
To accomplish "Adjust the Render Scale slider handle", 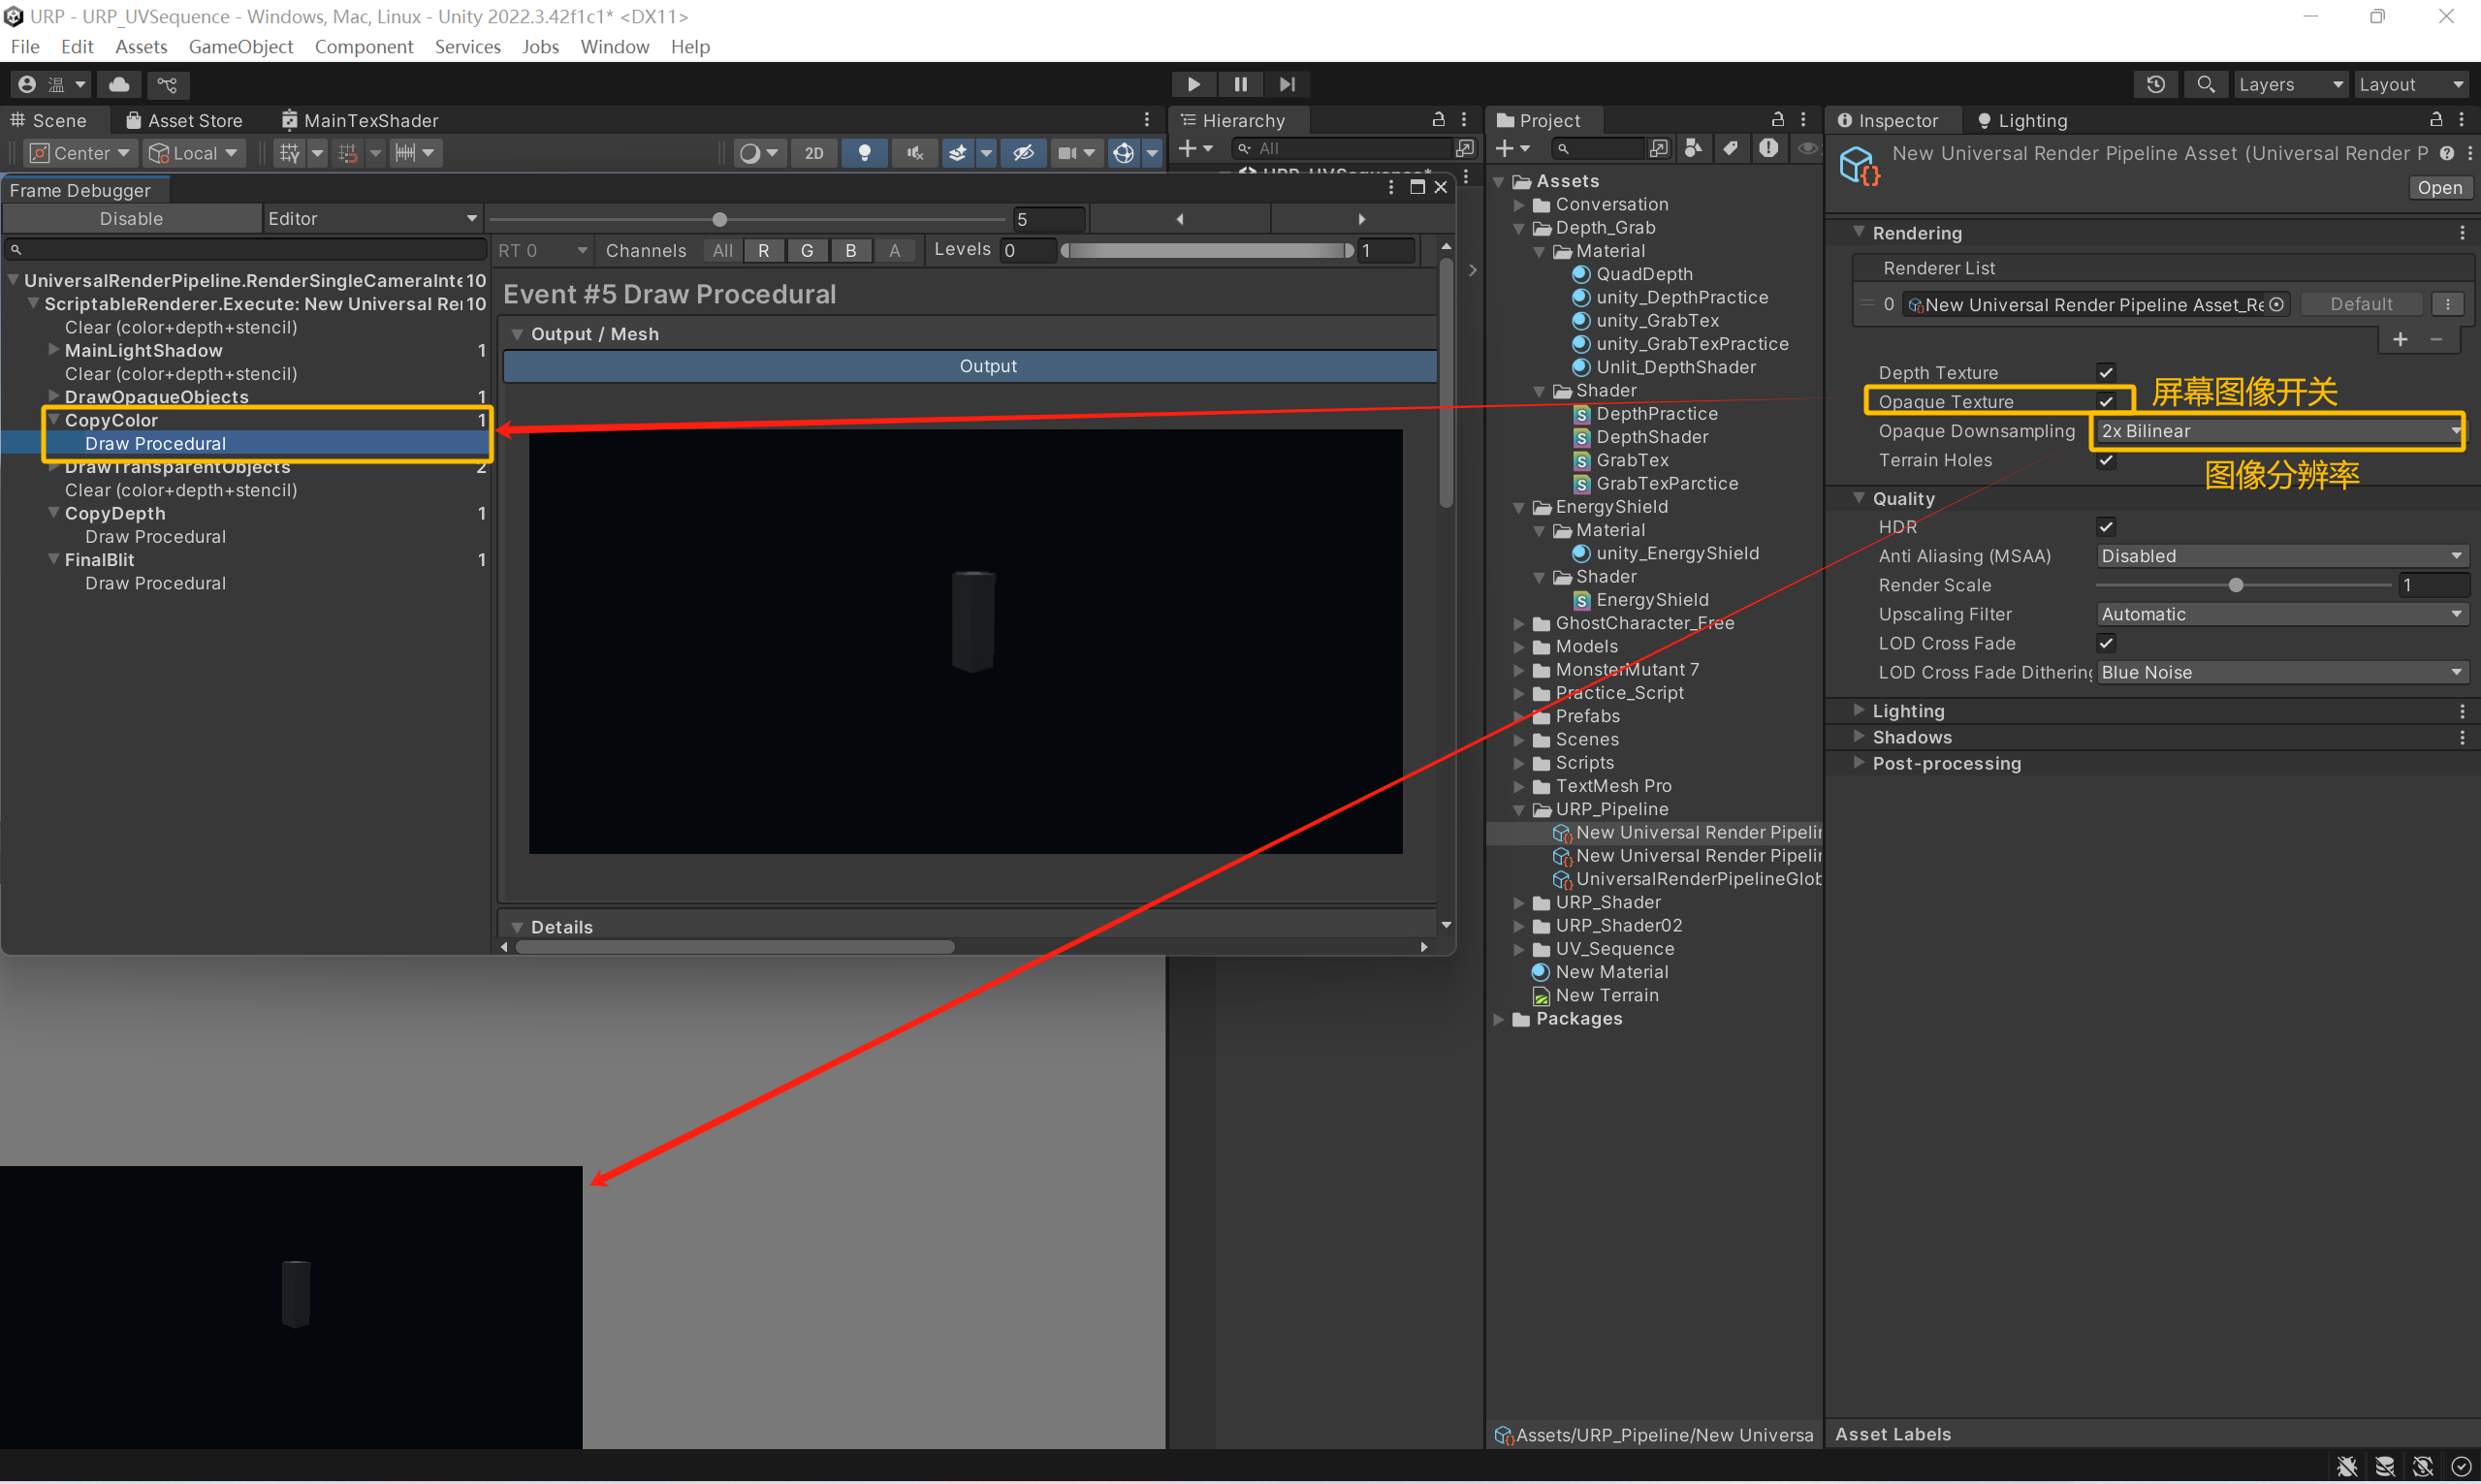I will (2236, 585).
